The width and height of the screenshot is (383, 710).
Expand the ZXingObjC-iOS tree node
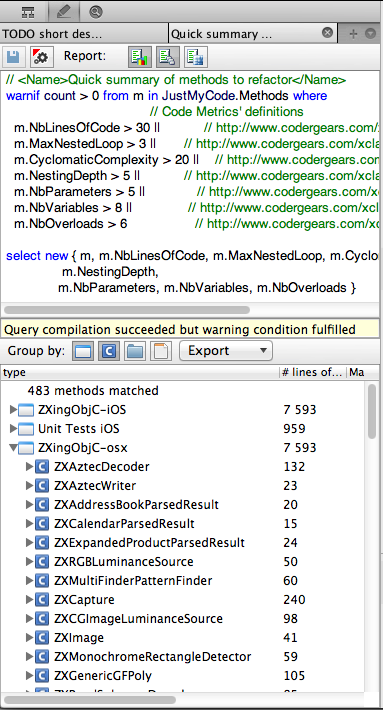[13, 410]
